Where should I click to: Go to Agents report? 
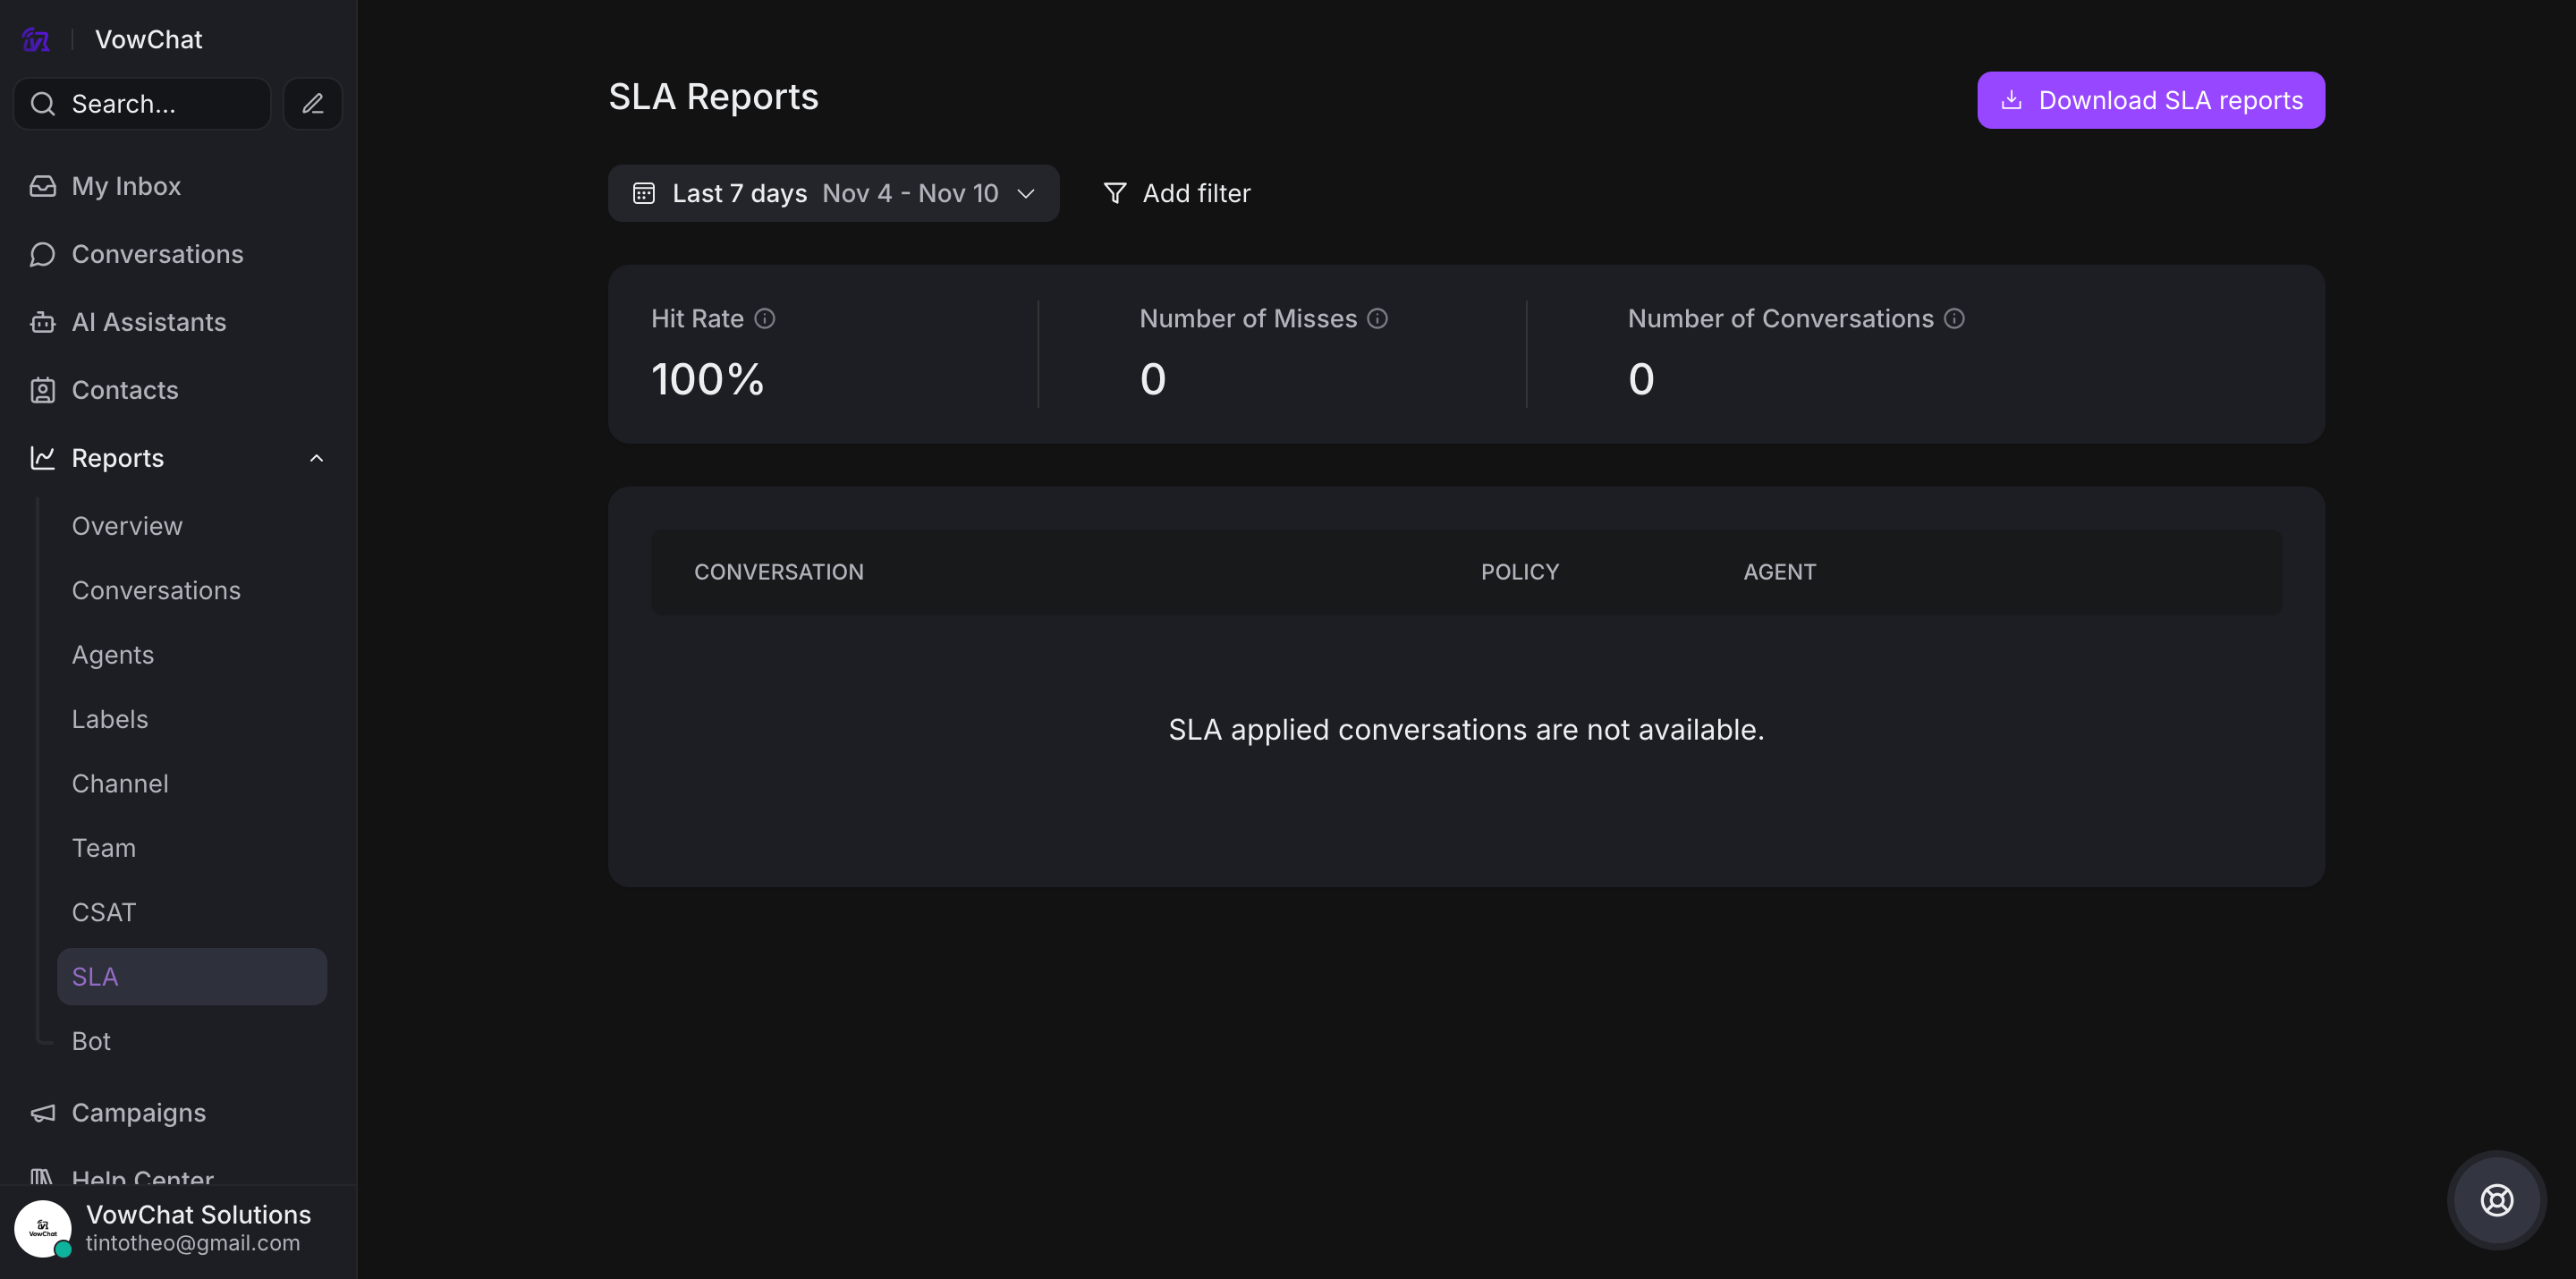pyautogui.click(x=113, y=655)
